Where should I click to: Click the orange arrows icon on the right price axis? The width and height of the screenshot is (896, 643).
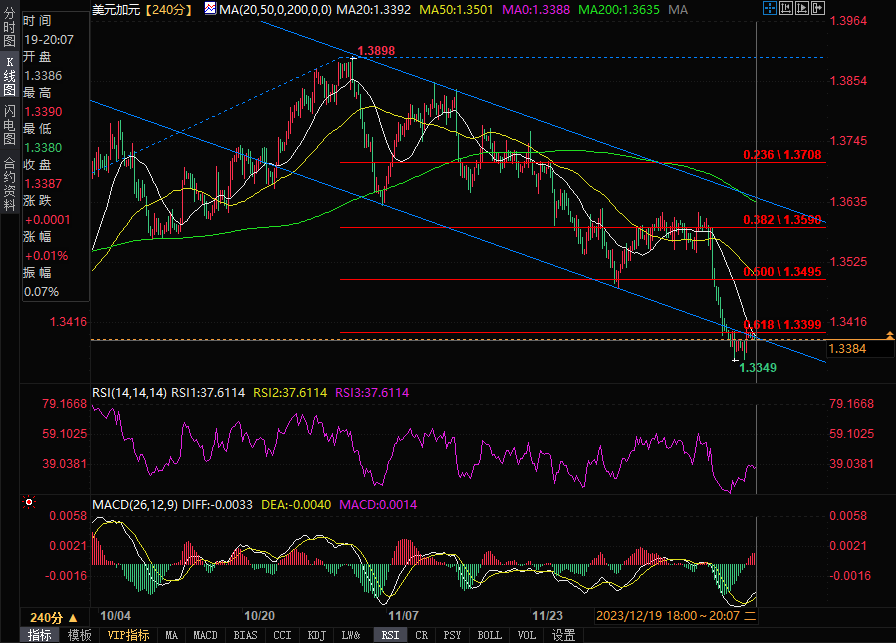coord(889,333)
